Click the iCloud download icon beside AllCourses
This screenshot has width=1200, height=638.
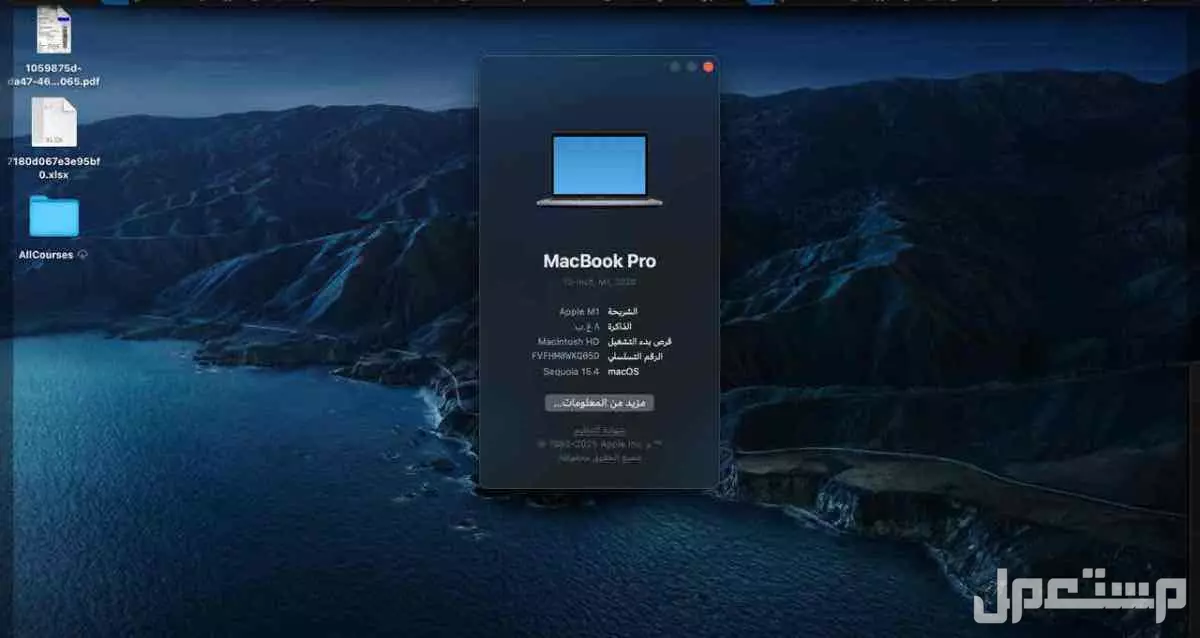[x=82, y=255]
